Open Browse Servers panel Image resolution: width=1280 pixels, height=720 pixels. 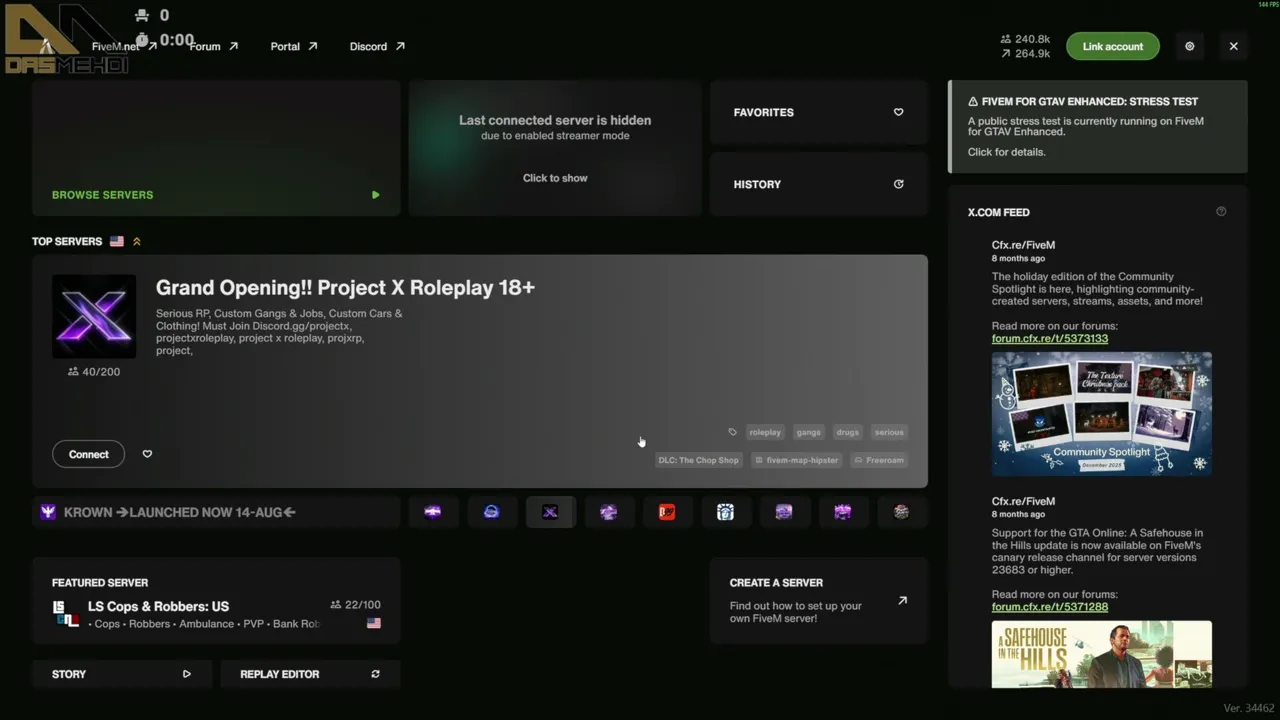[216, 148]
